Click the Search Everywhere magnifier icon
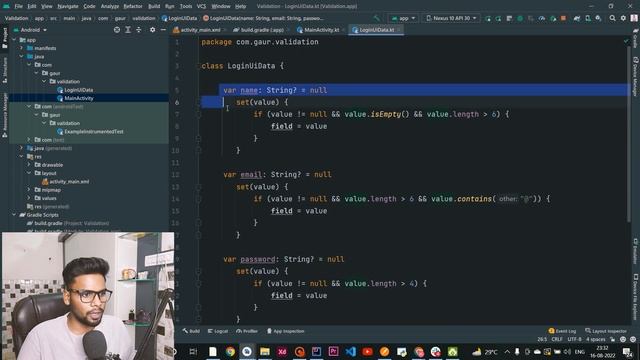The image size is (640, 360). pyautogui.click(x=612, y=18)
